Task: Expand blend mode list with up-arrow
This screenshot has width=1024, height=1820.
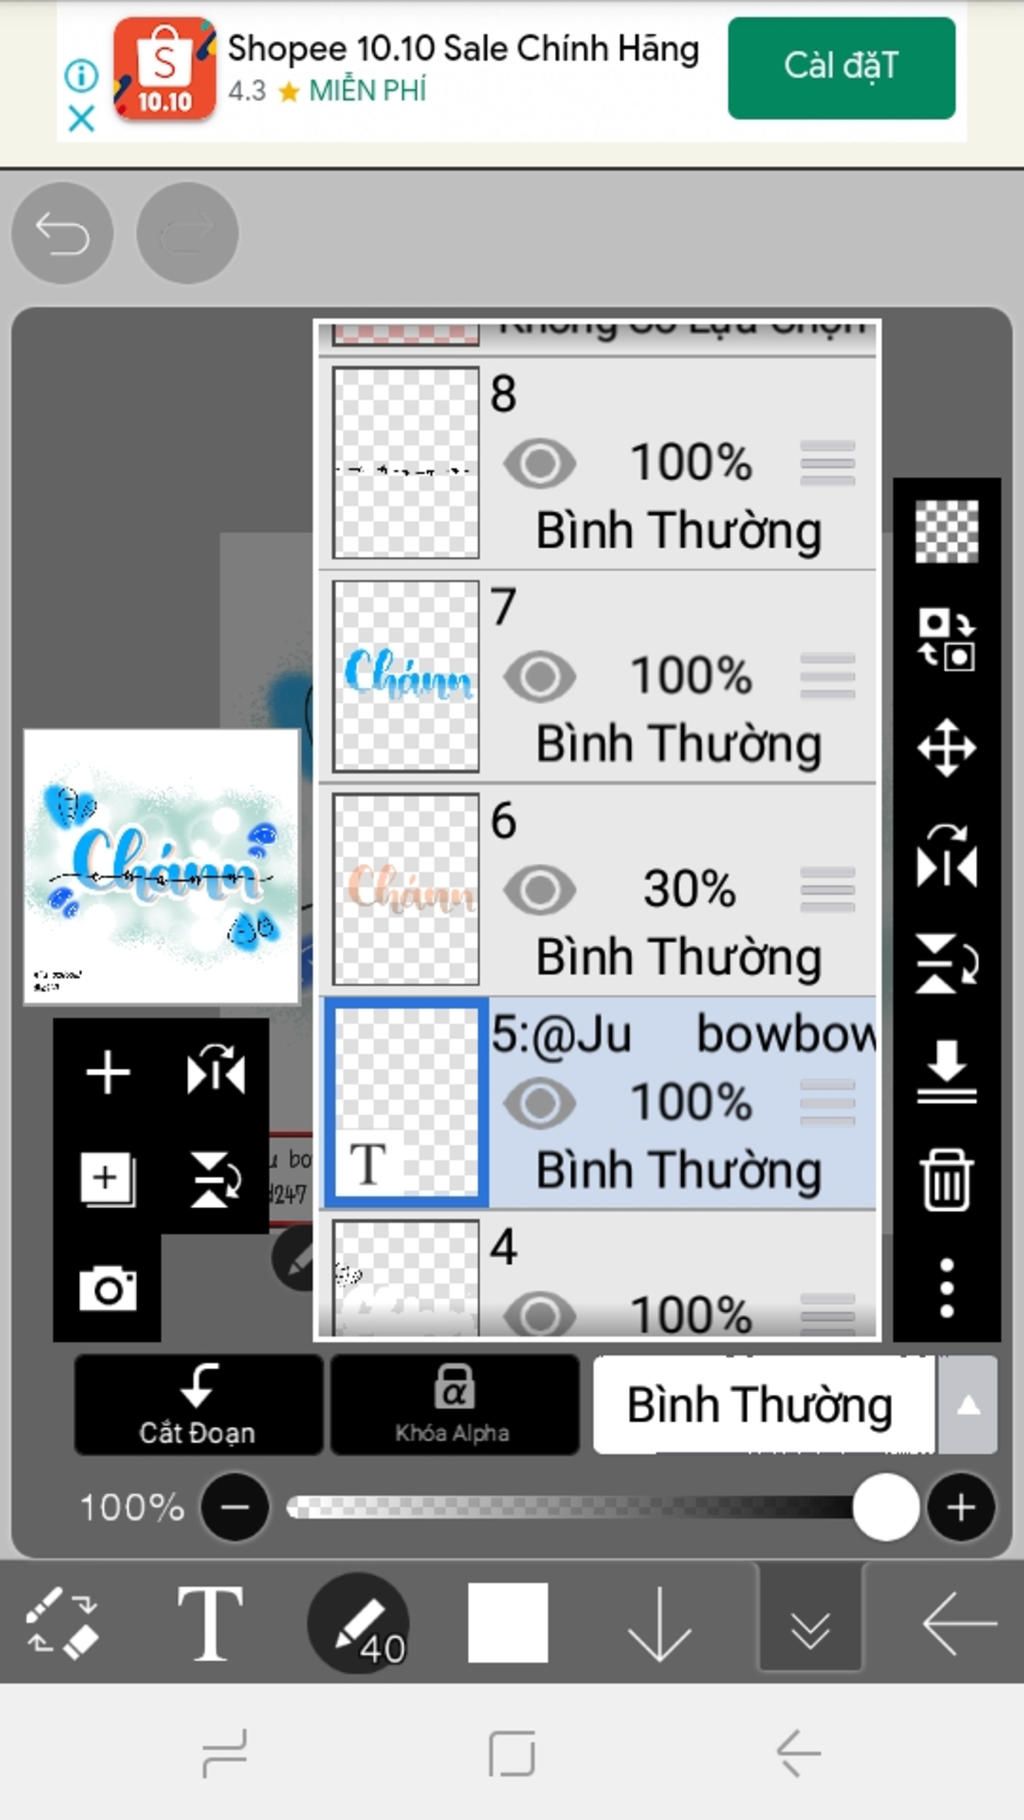Action: click(967, 1405)
